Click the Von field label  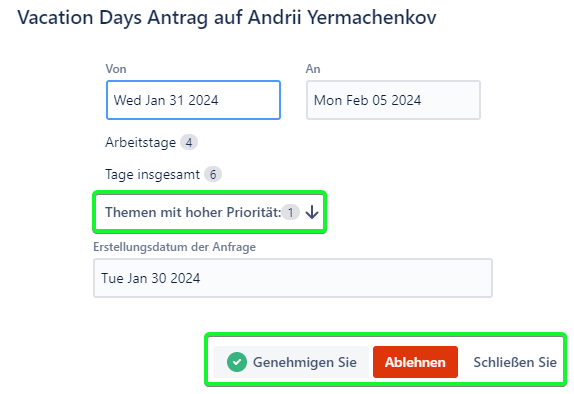point(116,69)
